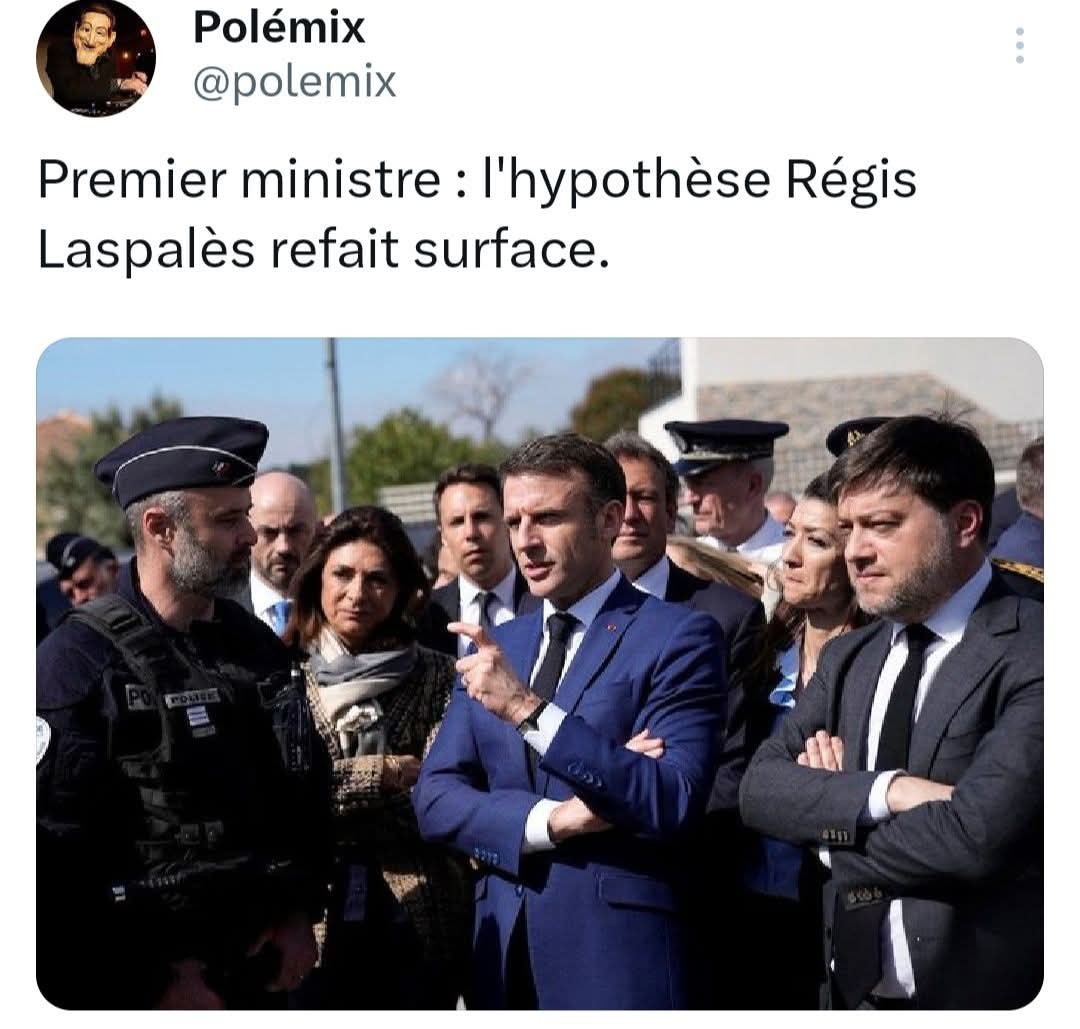The width and height of the screenshot is (1080, 1029).
Task: Open the Polémix display name profile link
Action: (279, 28)
